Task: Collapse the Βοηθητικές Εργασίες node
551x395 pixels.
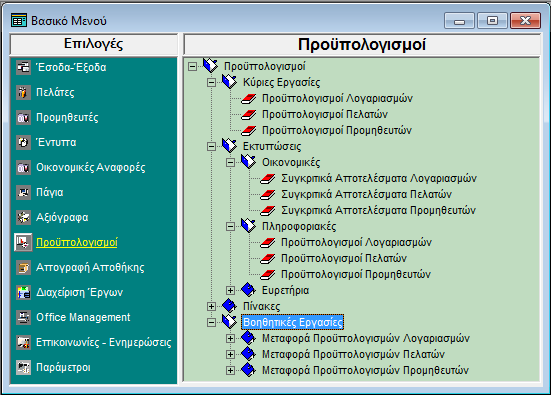Action: point(211,322)
